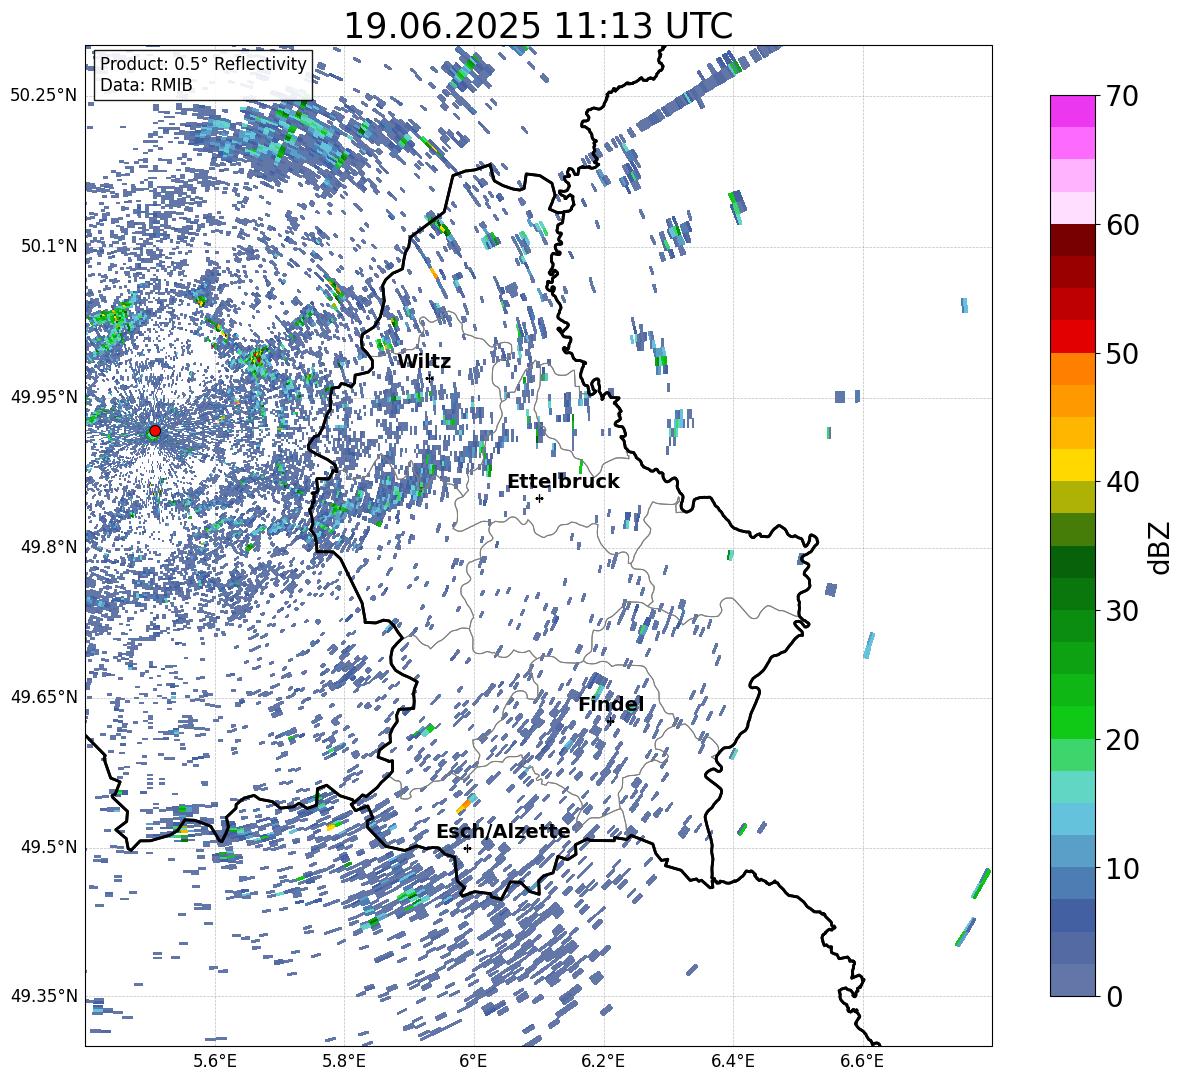The image size is (1184, 1081).
Task: Click the 5.8°E longitude tick label
Action: [344, 1061]
